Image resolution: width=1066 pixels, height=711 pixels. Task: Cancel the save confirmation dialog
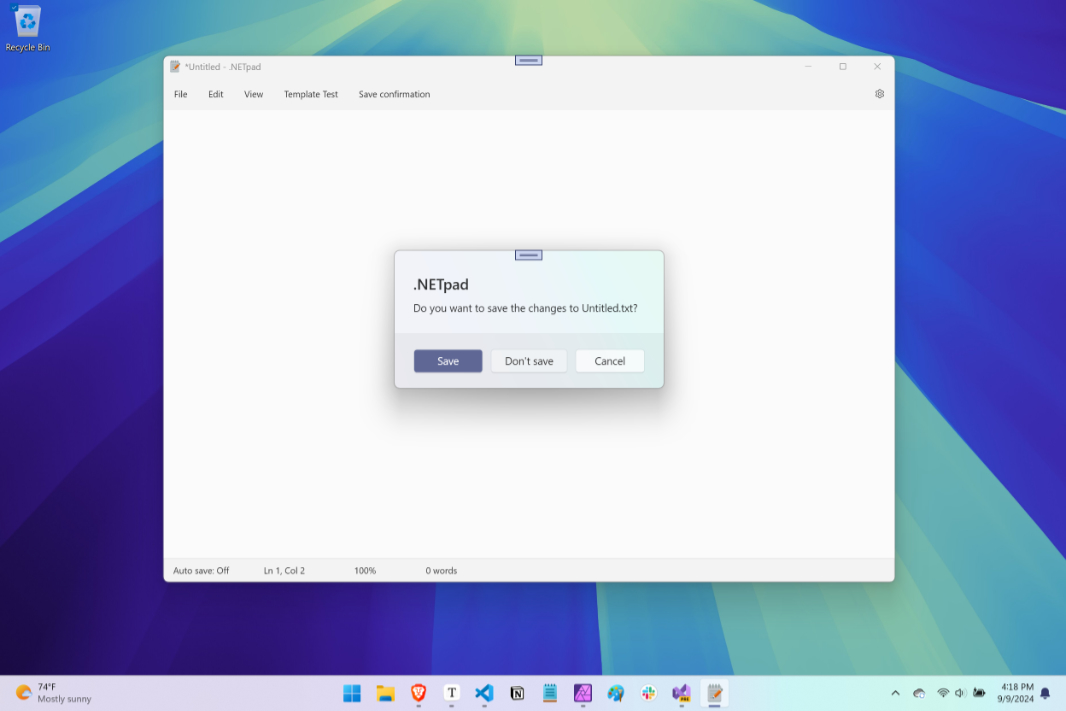point(610,361)
